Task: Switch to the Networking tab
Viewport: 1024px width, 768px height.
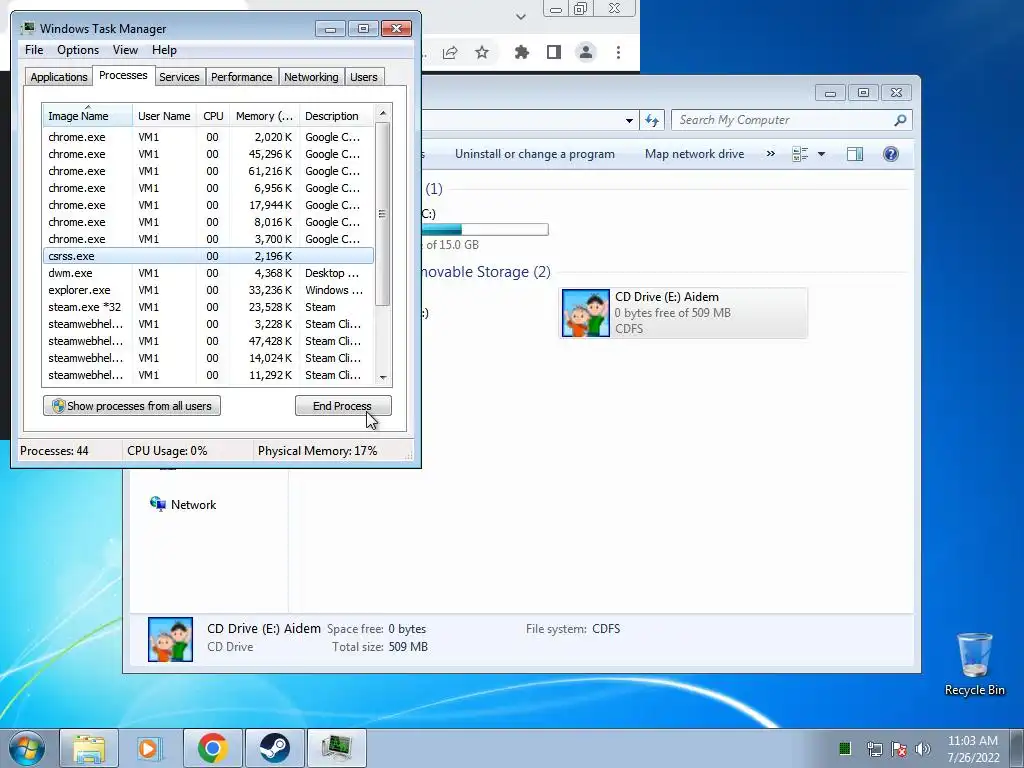Action: [x=311, y=77]
